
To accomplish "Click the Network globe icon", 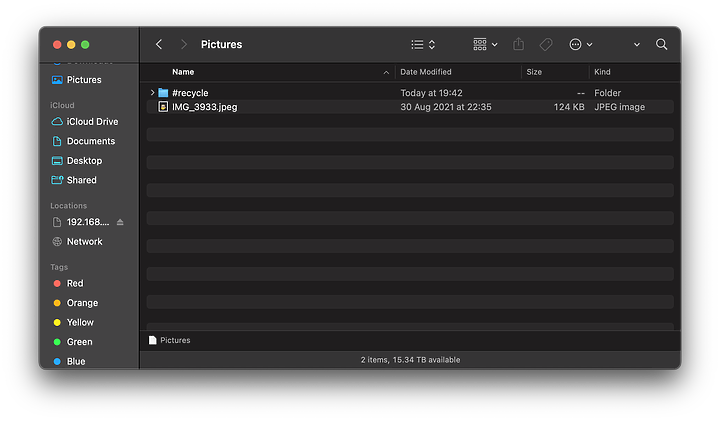I will click(x=57, y=241).
